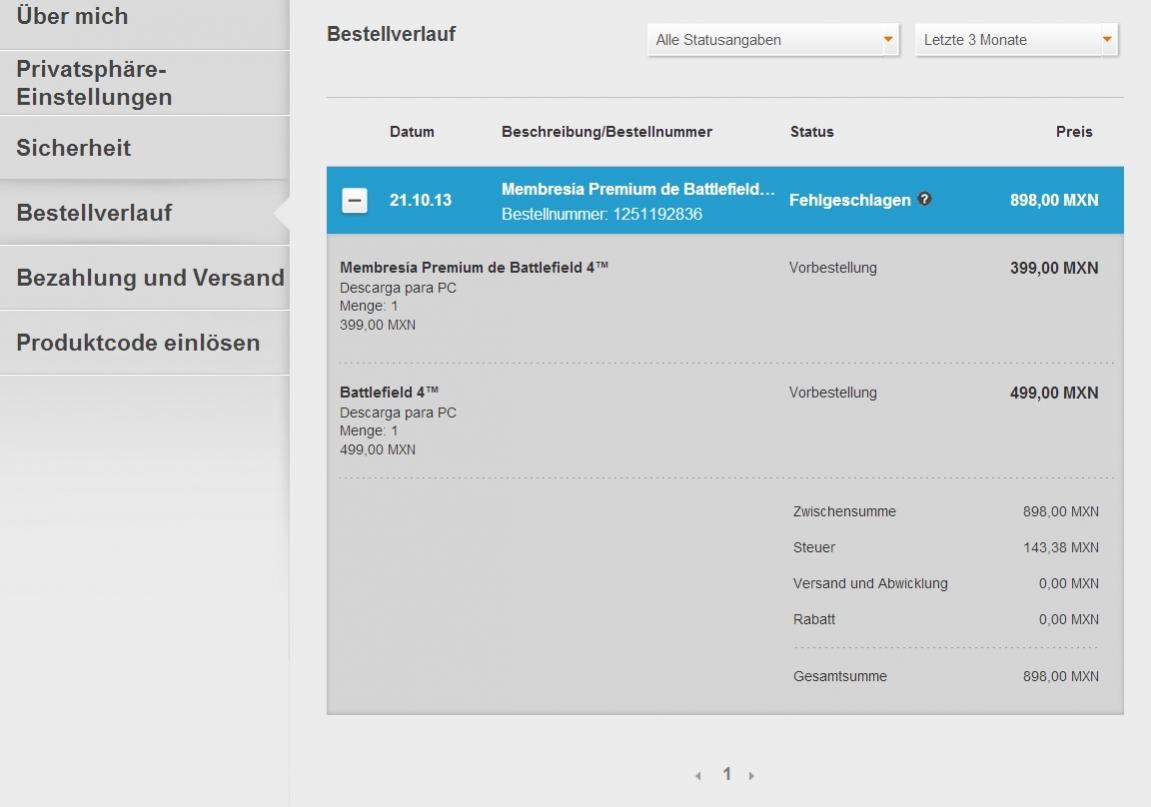Open the Über mich section
Viewport: 1151px width, 807px height.
[x=145, y=22]
